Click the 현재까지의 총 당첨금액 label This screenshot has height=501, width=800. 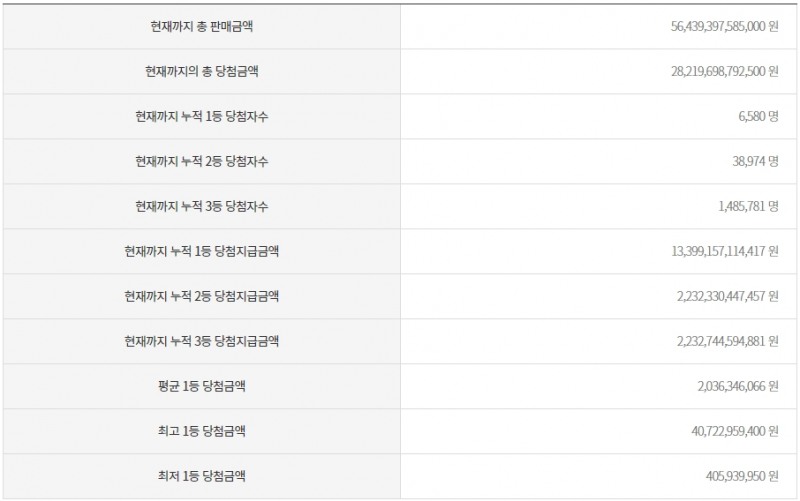pyautogui.click(x=201, y=71)
